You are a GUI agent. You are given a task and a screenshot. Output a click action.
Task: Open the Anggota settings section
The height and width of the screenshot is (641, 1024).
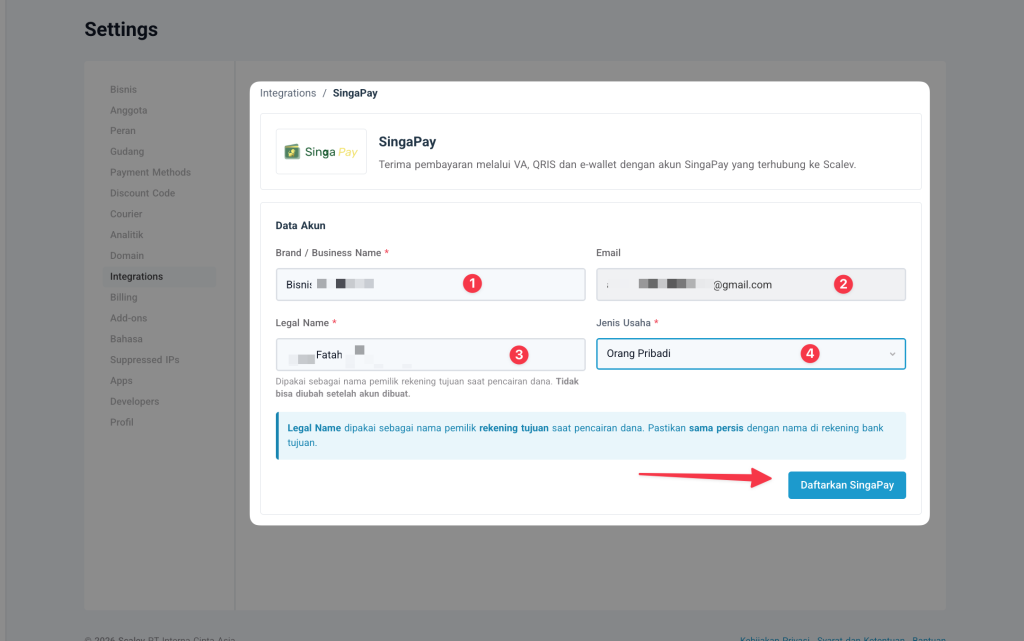click(129, 110)
